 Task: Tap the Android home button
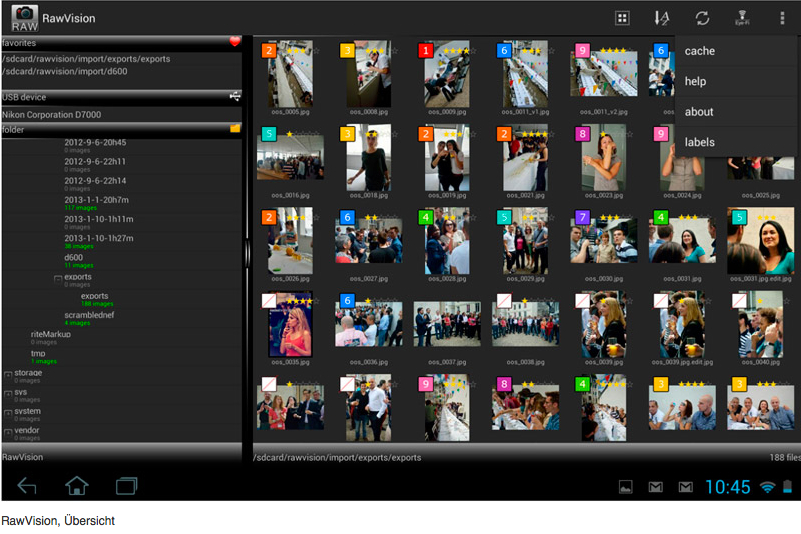[x=77, y=485]
